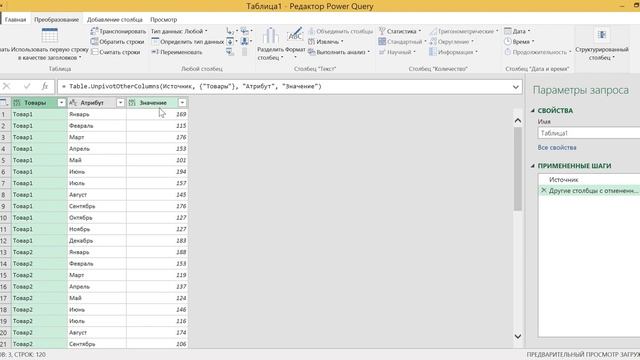Click the 'Use first row as headers' table icon
640x360 pixels.
(x=49, y=36)
